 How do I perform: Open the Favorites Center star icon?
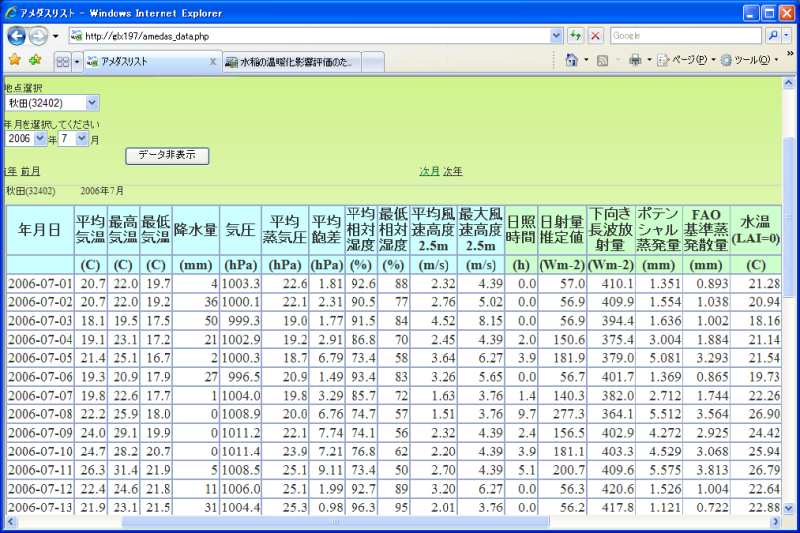[x=15, y=60]
